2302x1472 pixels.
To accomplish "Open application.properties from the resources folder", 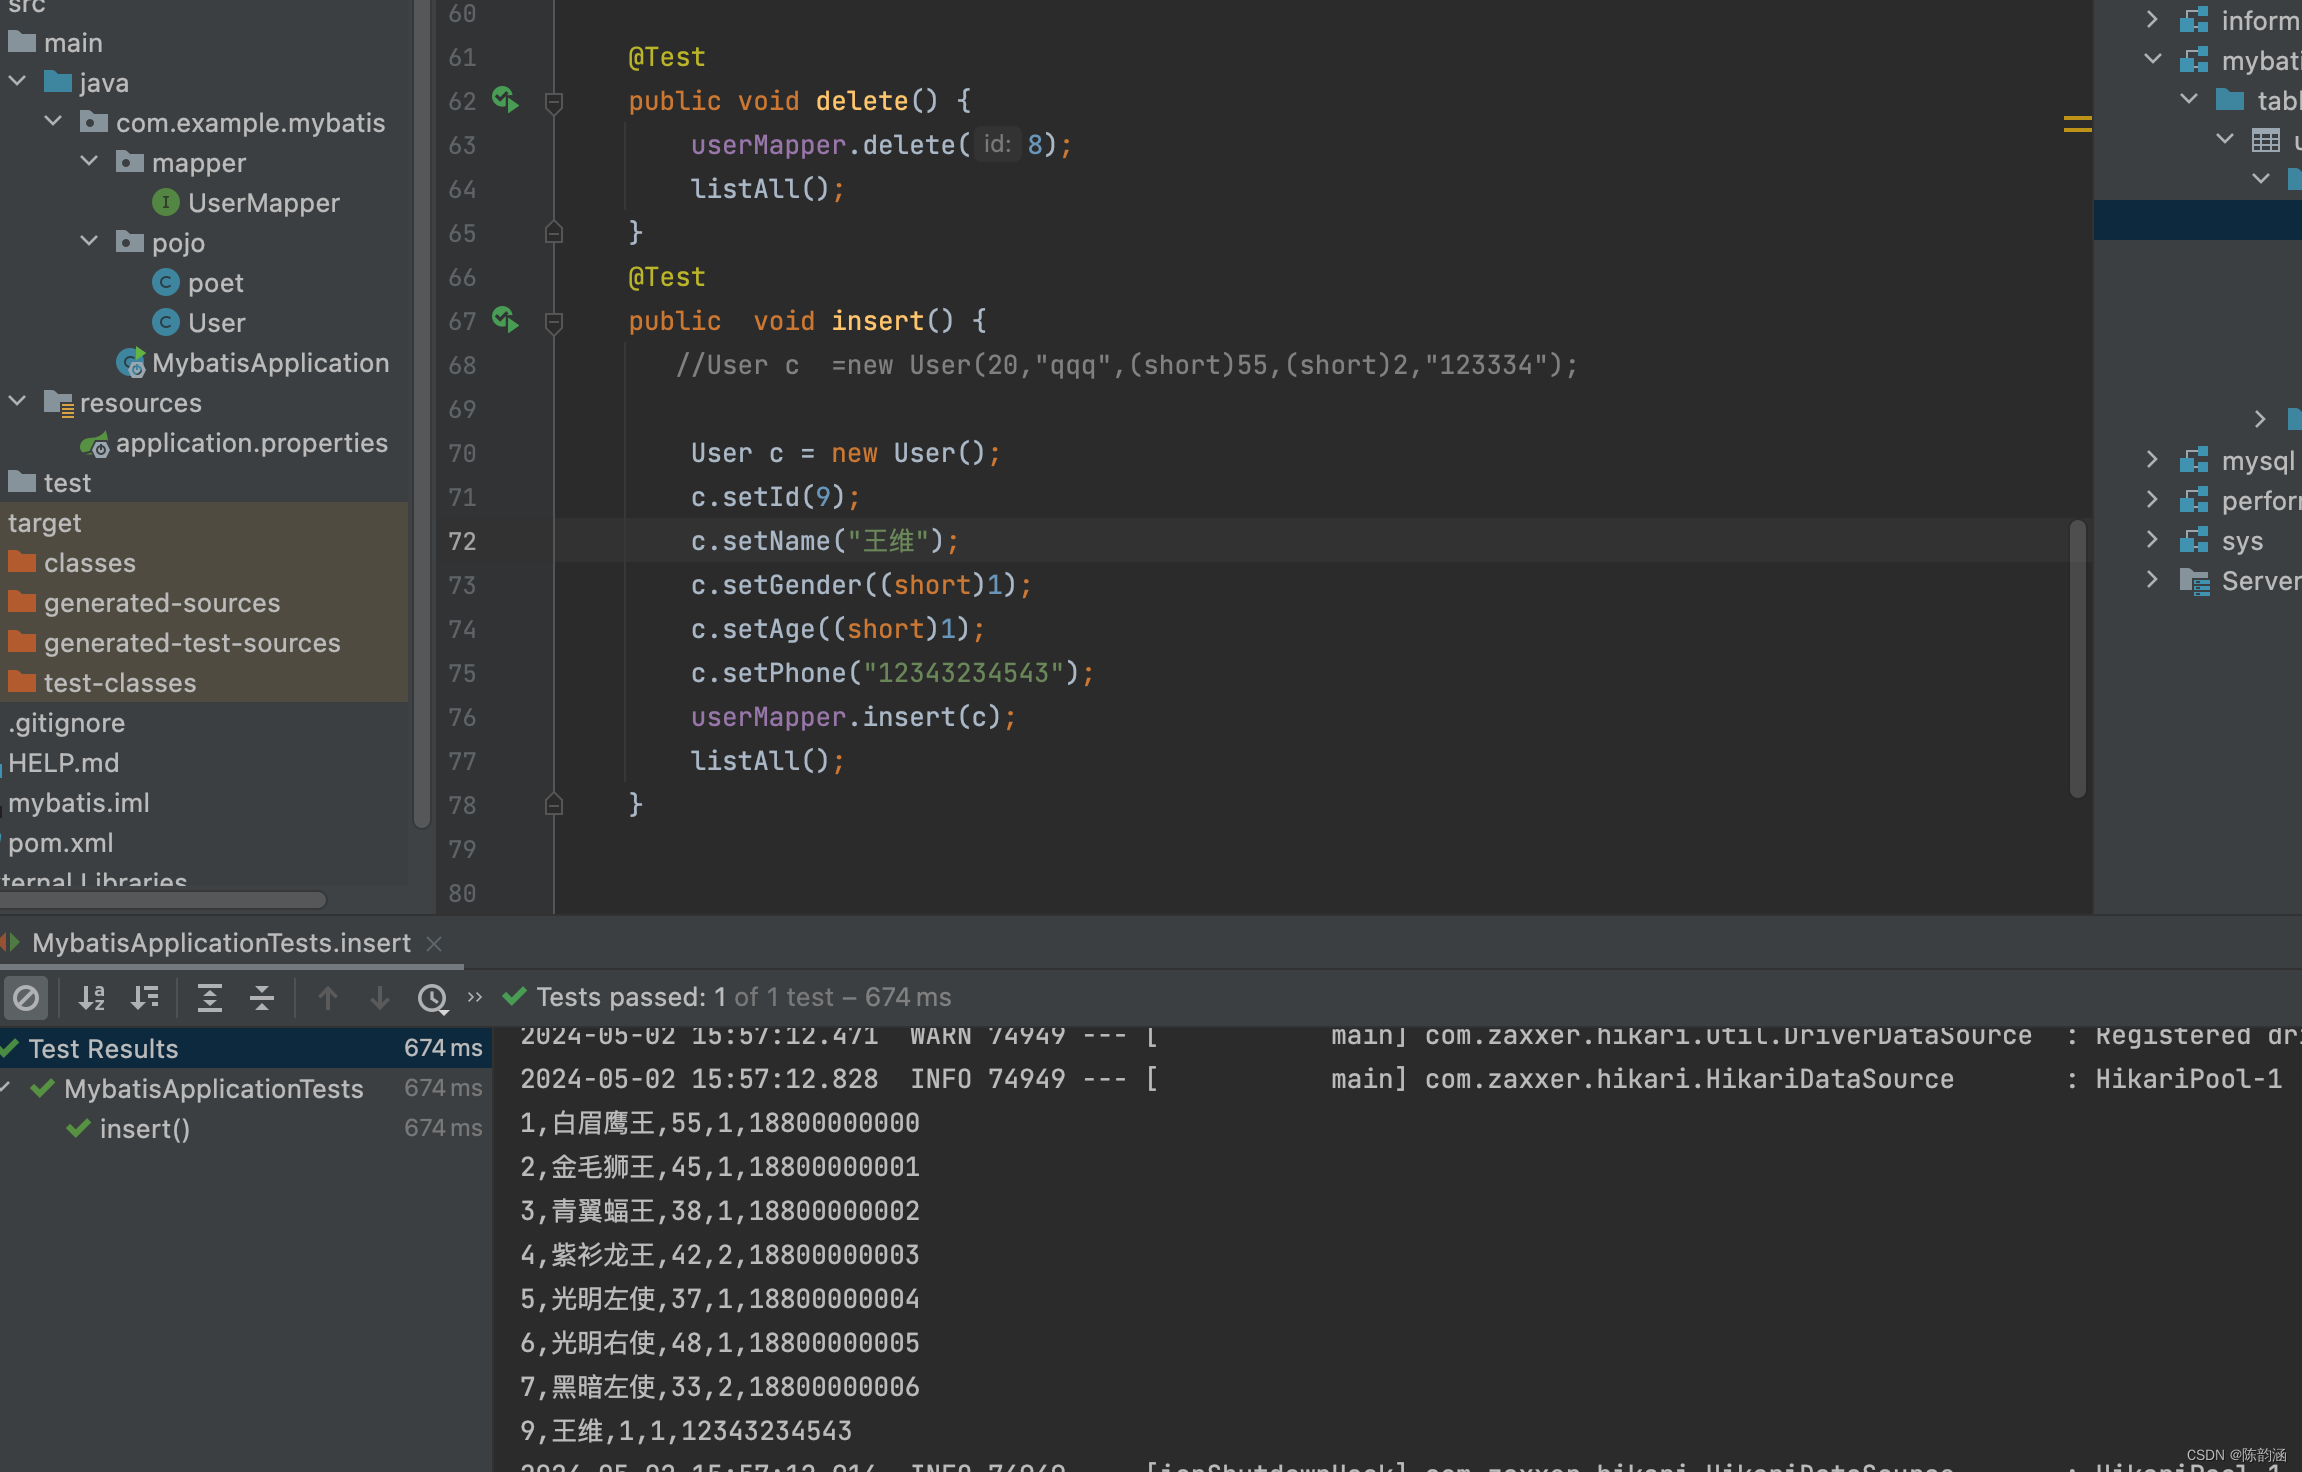I will (x=252, y=442).
